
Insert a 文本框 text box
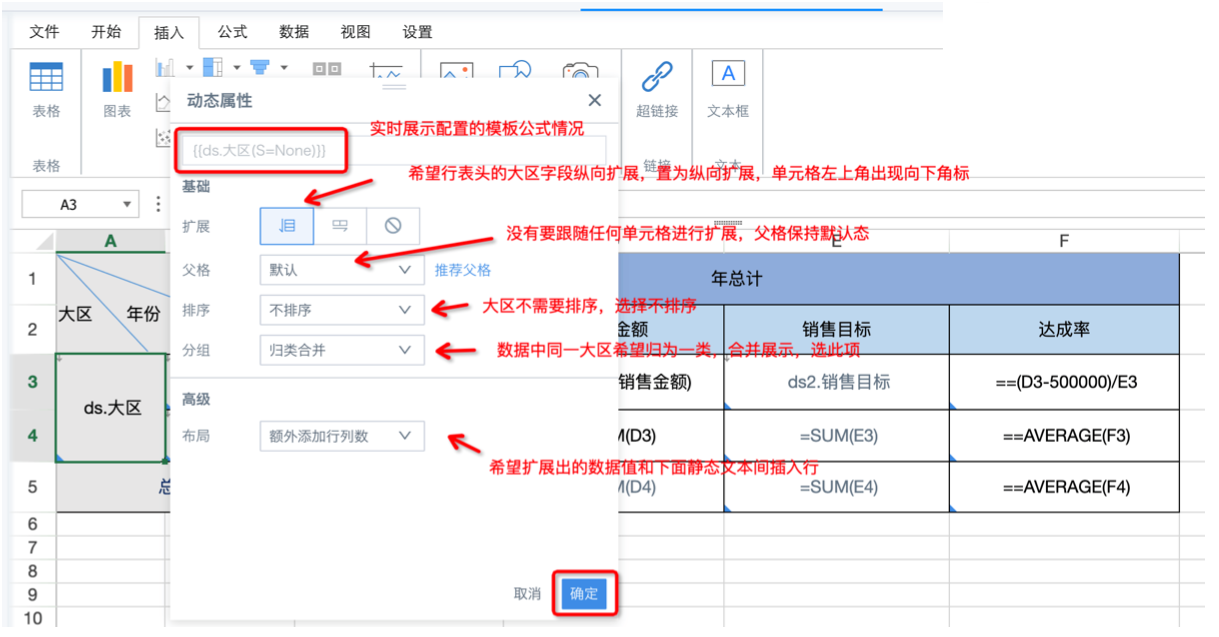pos(728,75)
